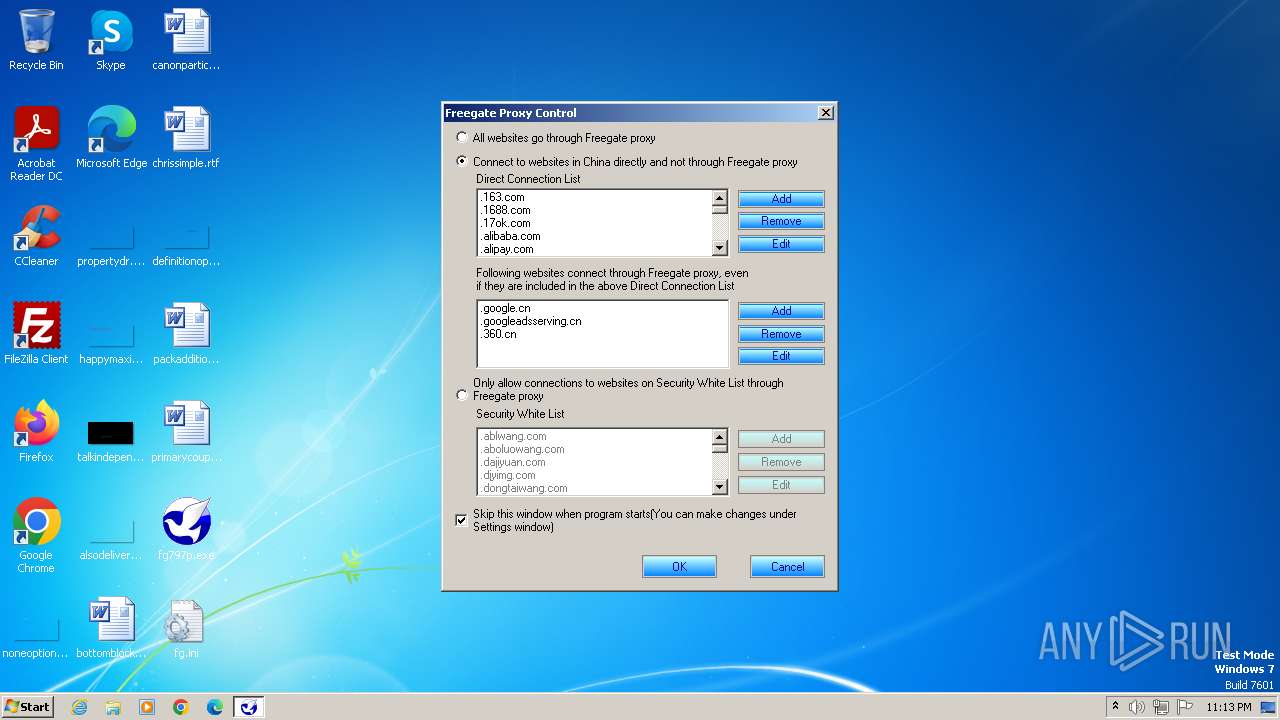The width and height of the screenshot is (1280, 720).
Task: Open the definitionop desktop file
Action: pyautogui.click(x=186, y=246)
